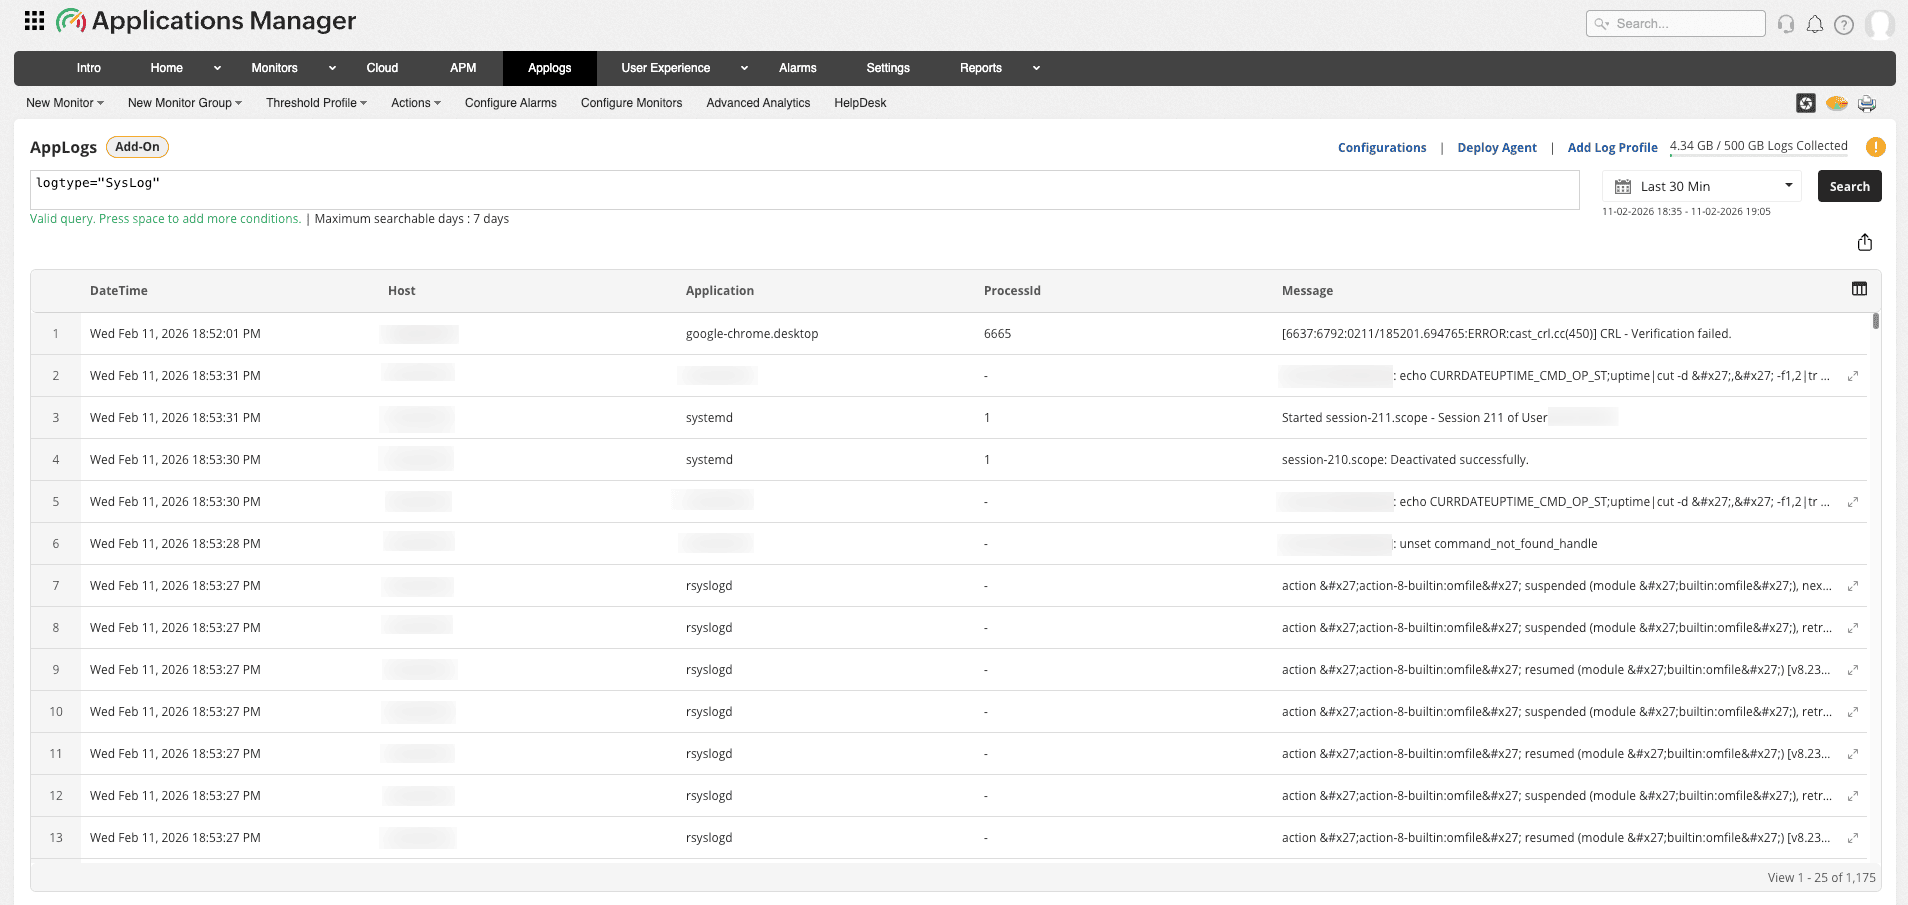Switch to the Applogs tab
Viewport: 1908px width, 905px height.
549,68
